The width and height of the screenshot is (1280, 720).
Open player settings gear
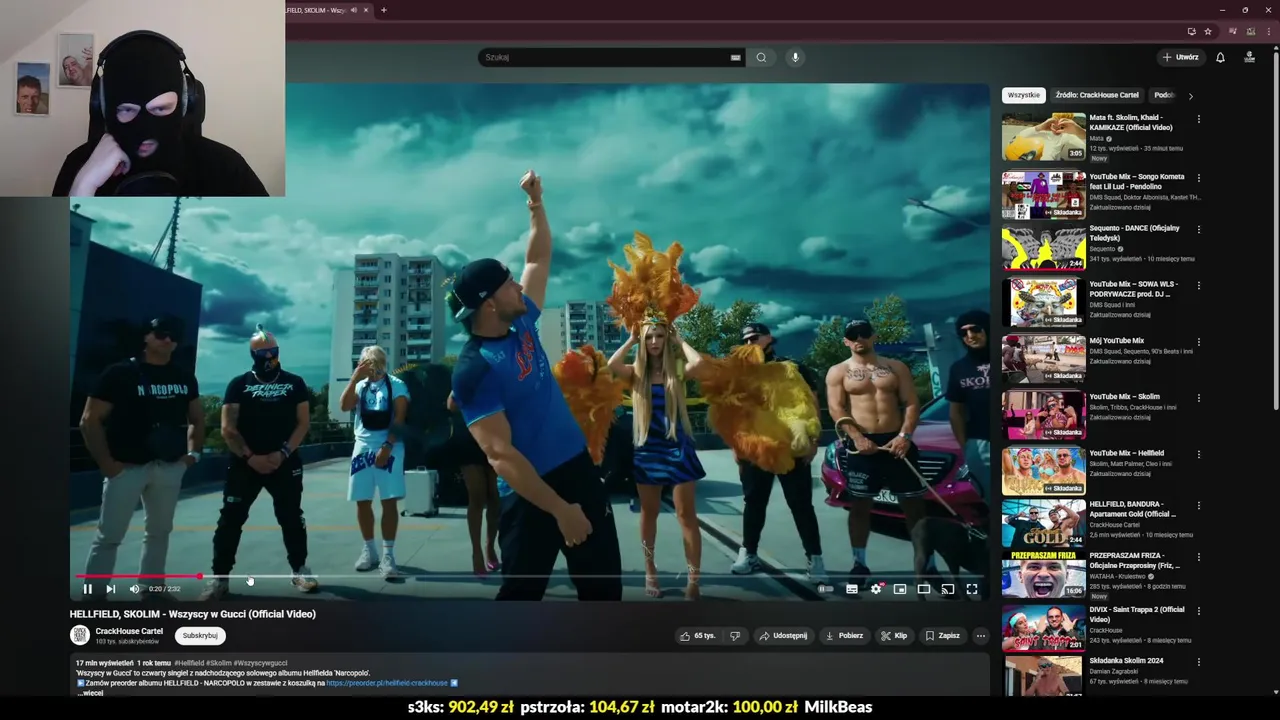click(876, 589)
